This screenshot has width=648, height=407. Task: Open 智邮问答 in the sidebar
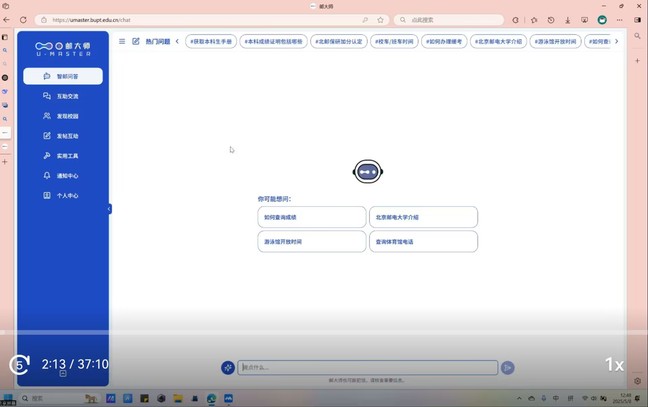point(63,76)
